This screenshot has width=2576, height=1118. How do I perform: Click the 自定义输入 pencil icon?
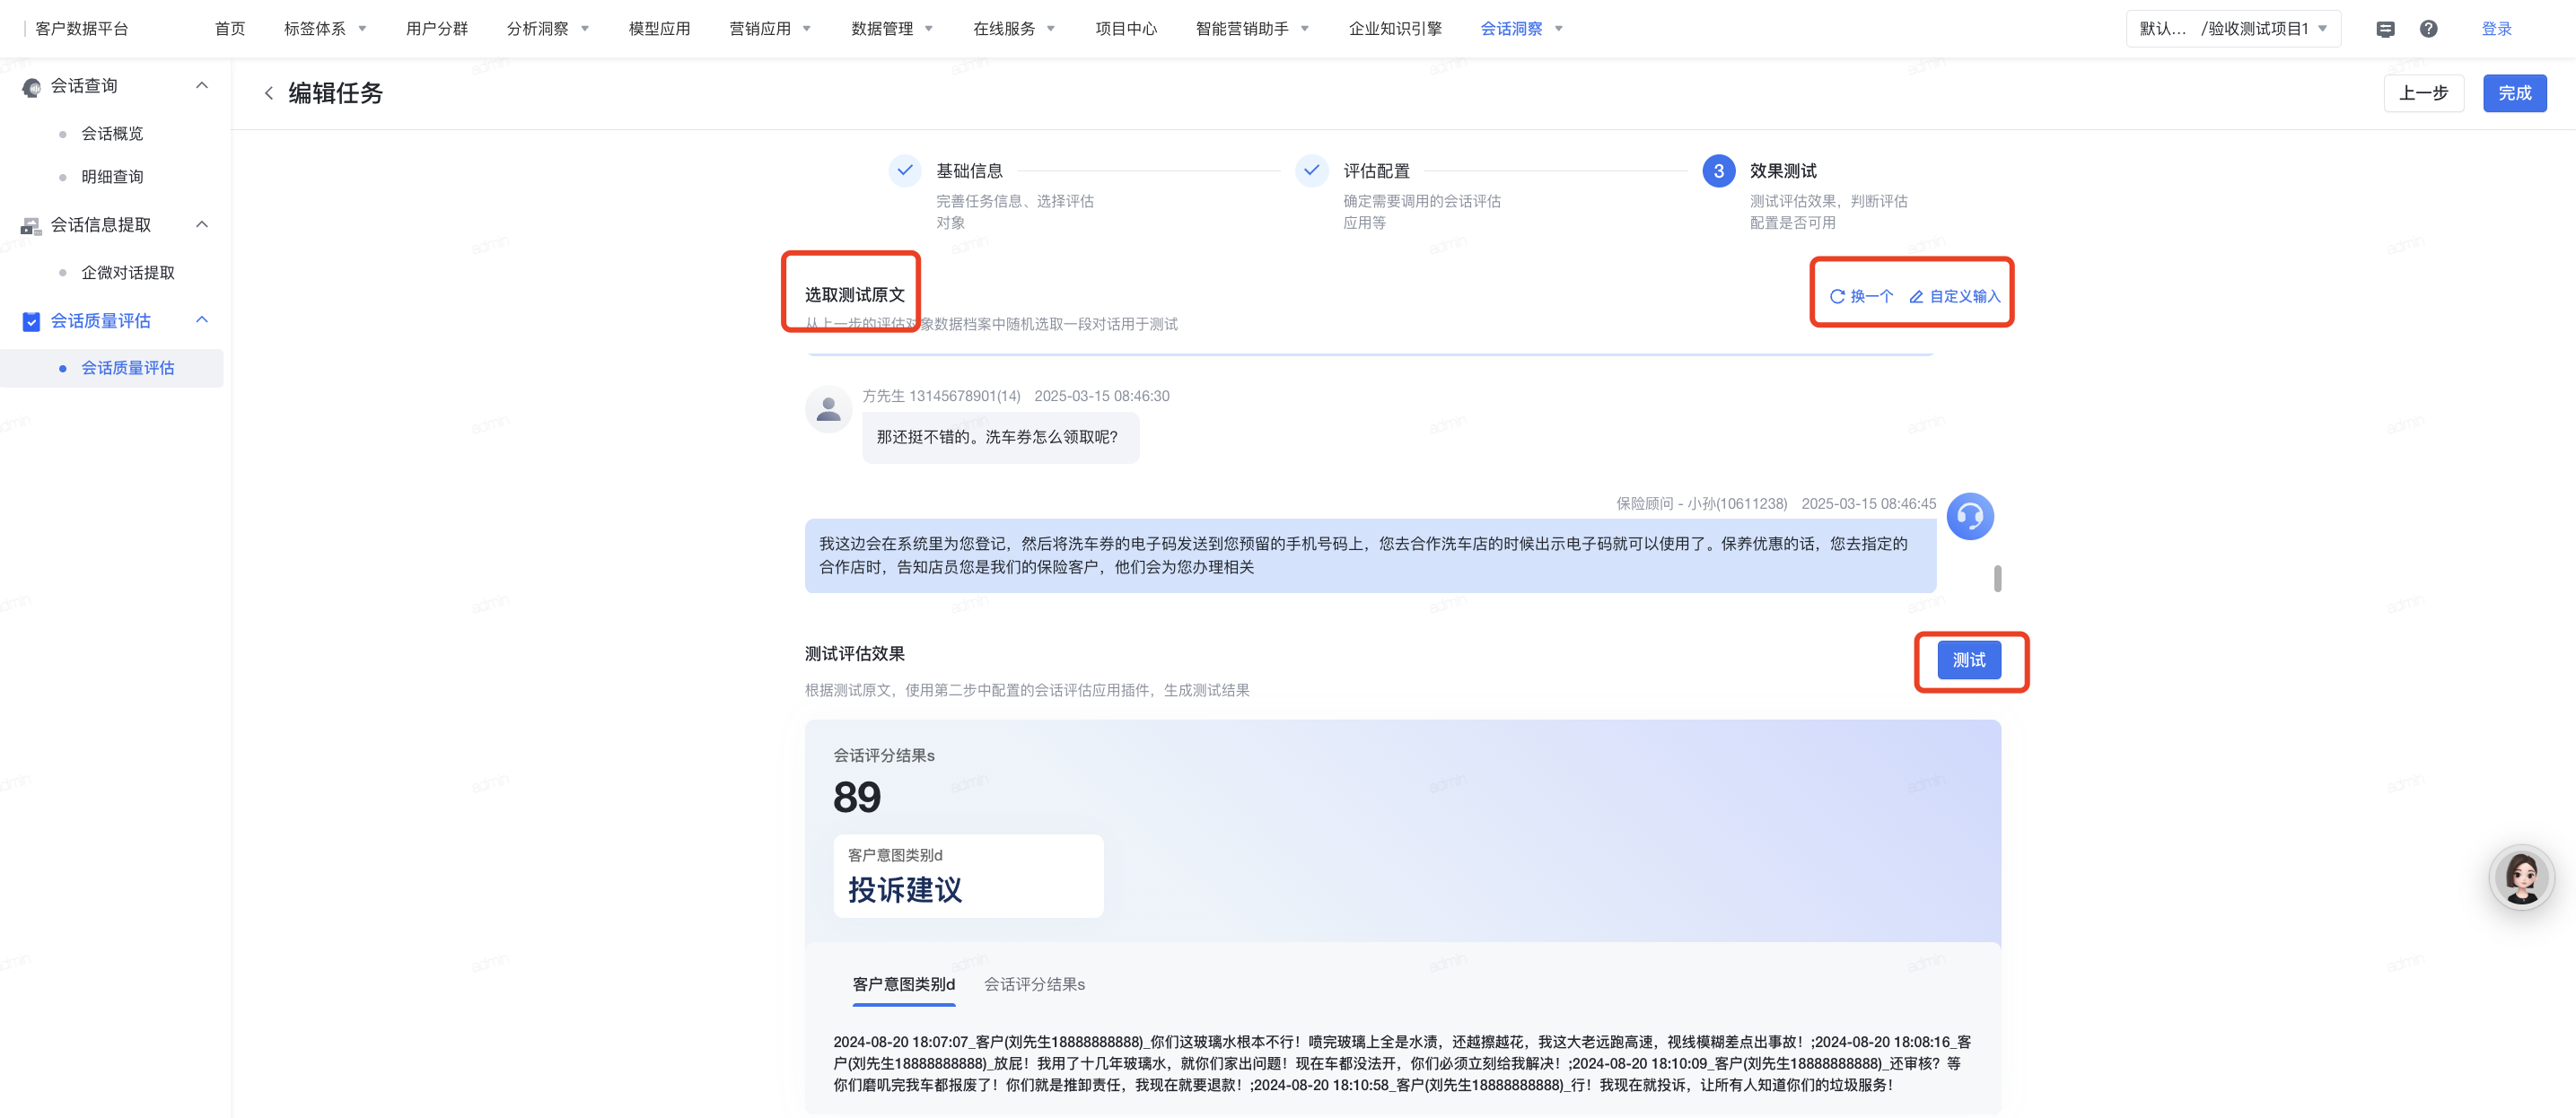tap(1916, 296)
